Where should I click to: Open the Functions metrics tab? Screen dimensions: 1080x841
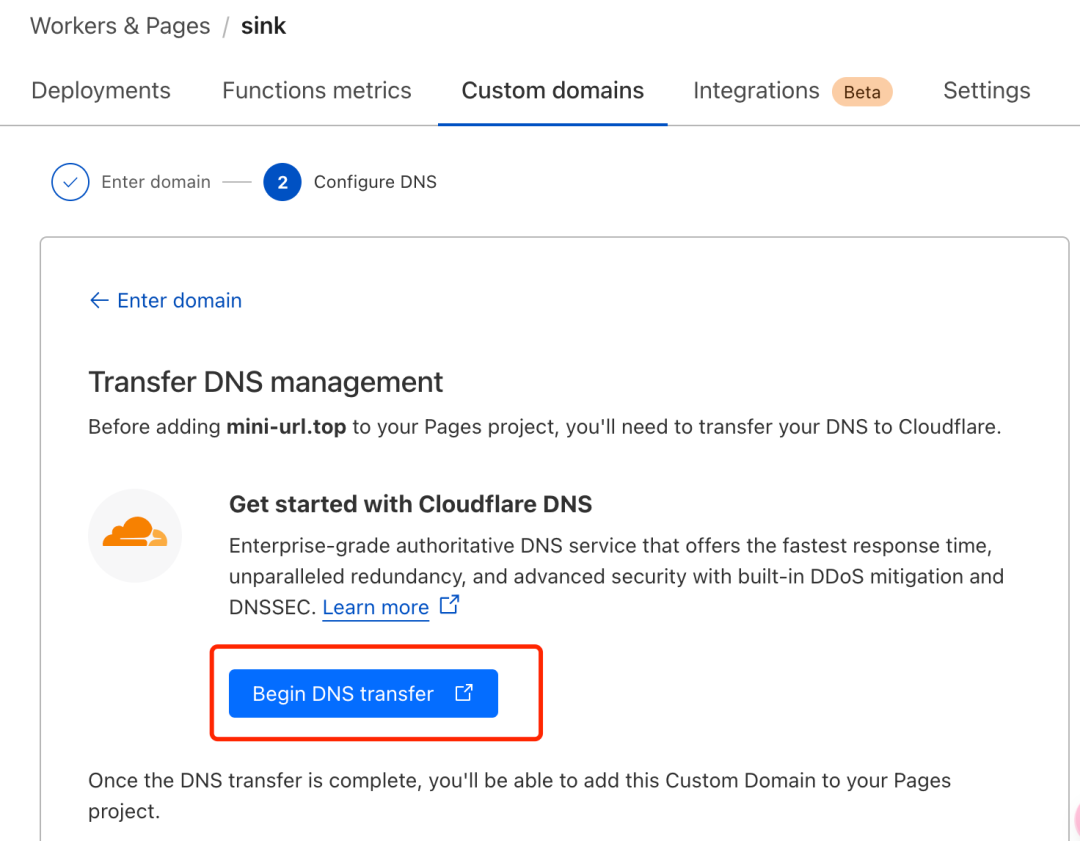[x=317, y=90]
